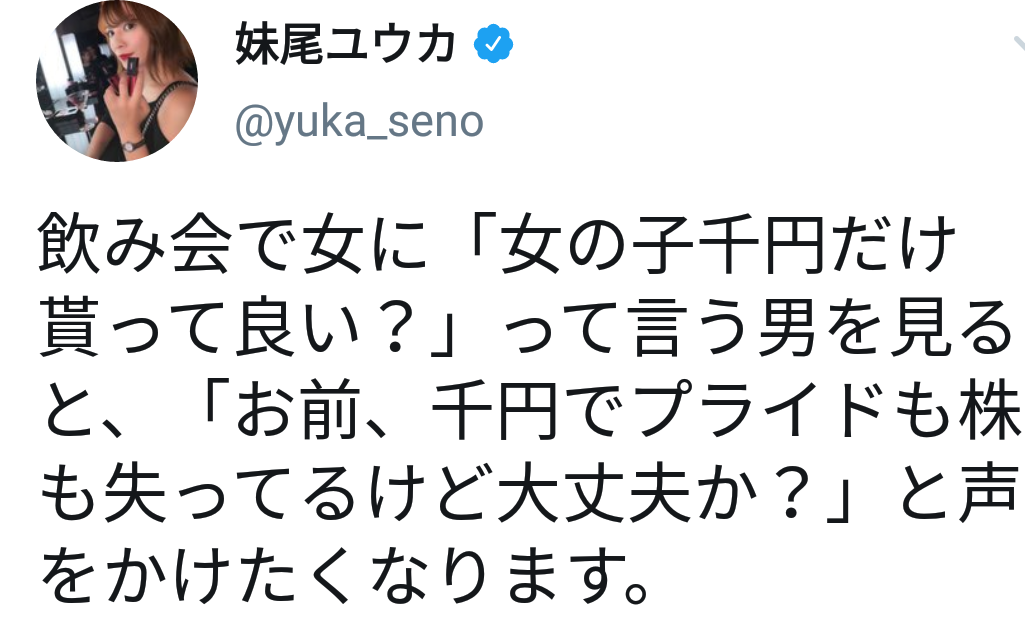Click the blue verified badge icon
Image resolution: width=1025 pixels, height=639 pixels.
(494, 43)
